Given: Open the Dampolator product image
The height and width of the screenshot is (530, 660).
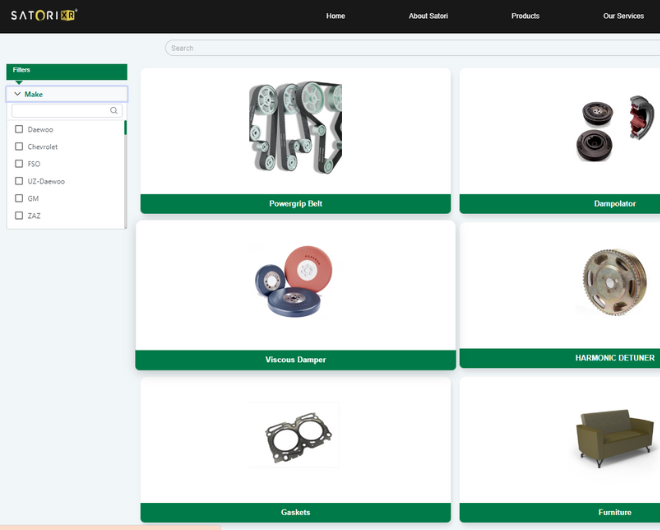Looking at the screenshot, I should point(613,128).
